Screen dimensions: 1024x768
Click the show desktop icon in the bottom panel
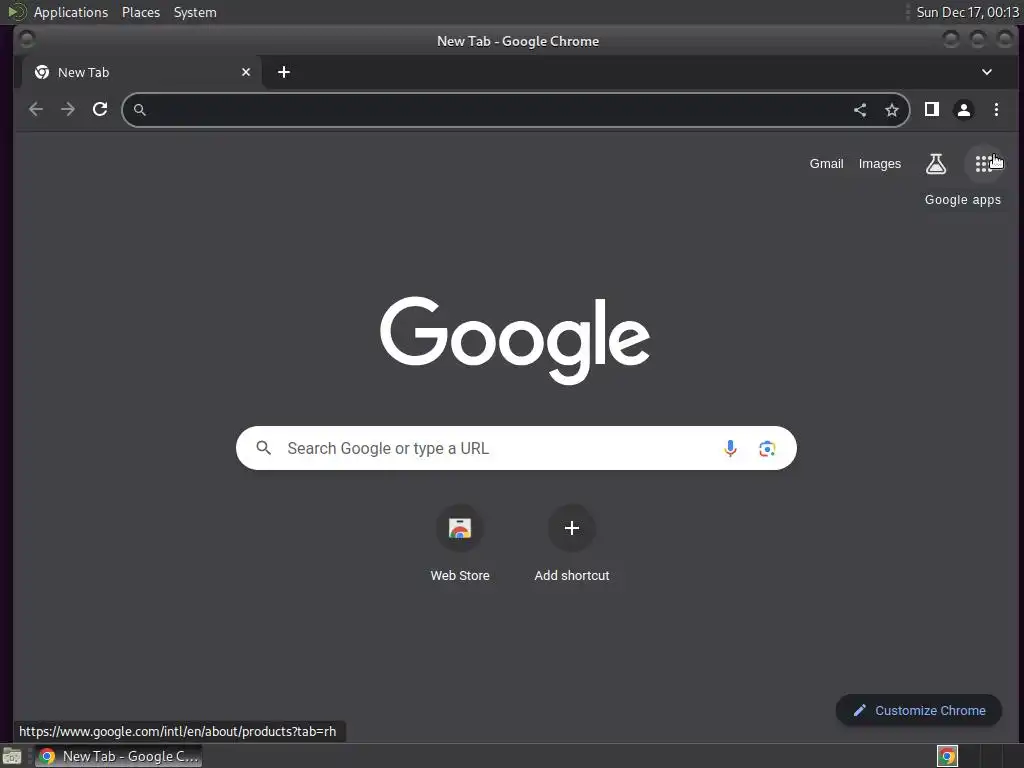tap(12, 756)
